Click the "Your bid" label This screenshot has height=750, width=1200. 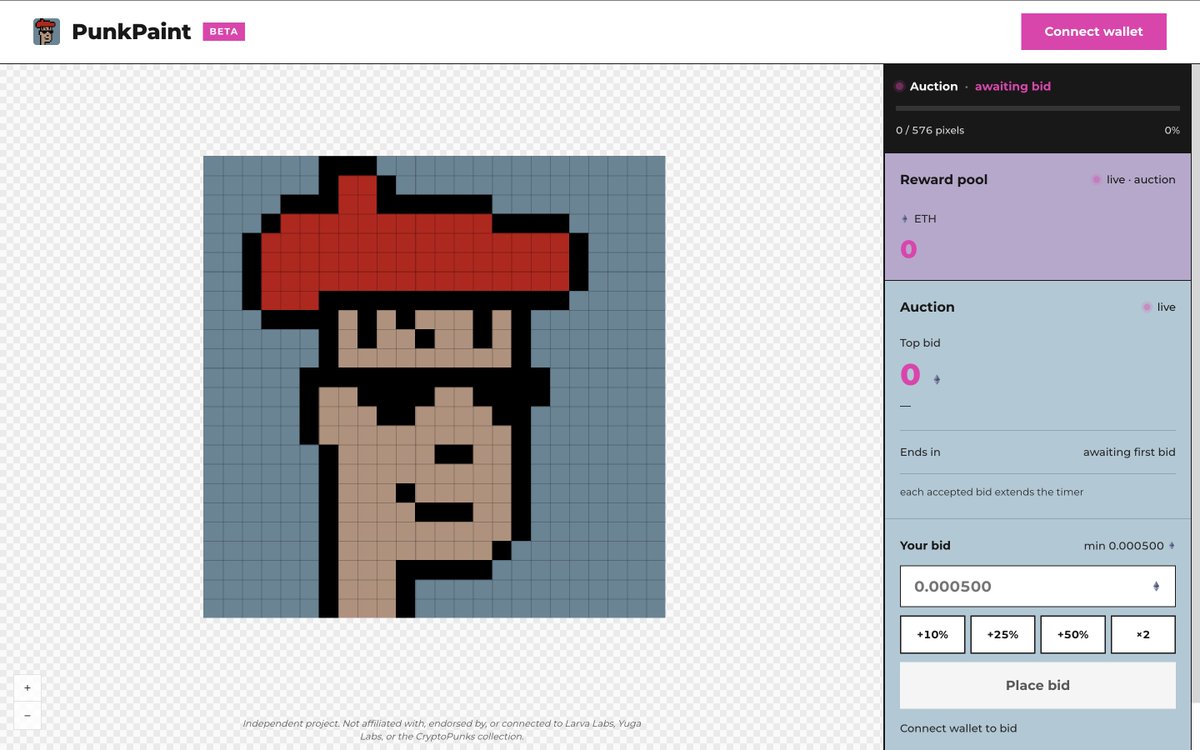click(x=925, y=546)
